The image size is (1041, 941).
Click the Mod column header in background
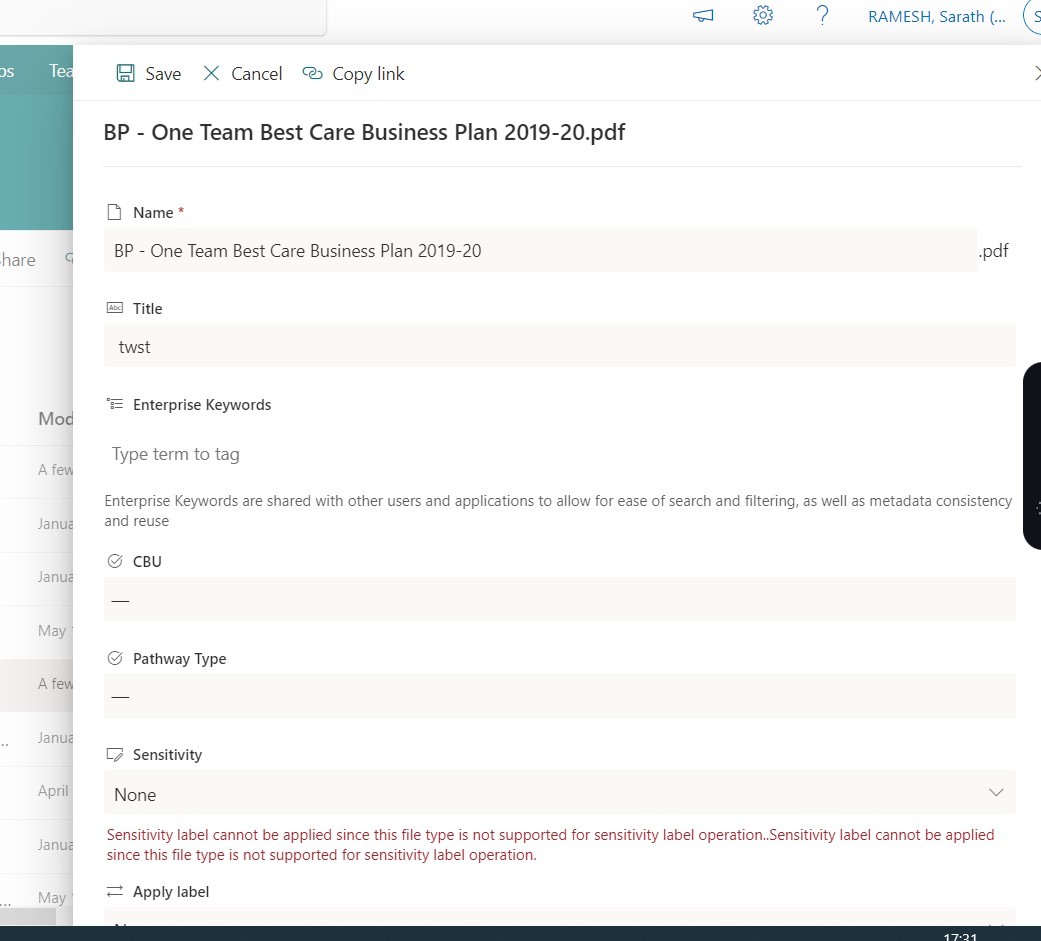pyautogui.click(x=55, y=419)
